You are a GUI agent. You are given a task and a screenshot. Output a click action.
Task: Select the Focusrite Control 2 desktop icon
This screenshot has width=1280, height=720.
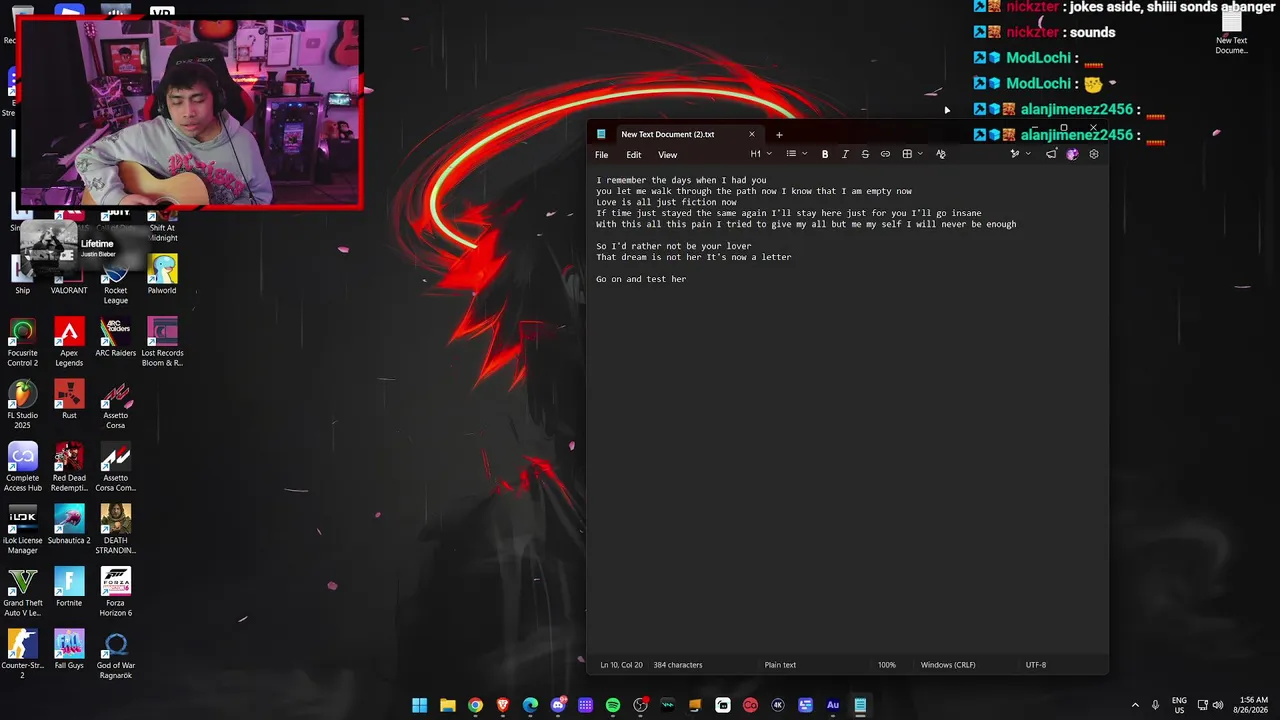click(22, 342)
